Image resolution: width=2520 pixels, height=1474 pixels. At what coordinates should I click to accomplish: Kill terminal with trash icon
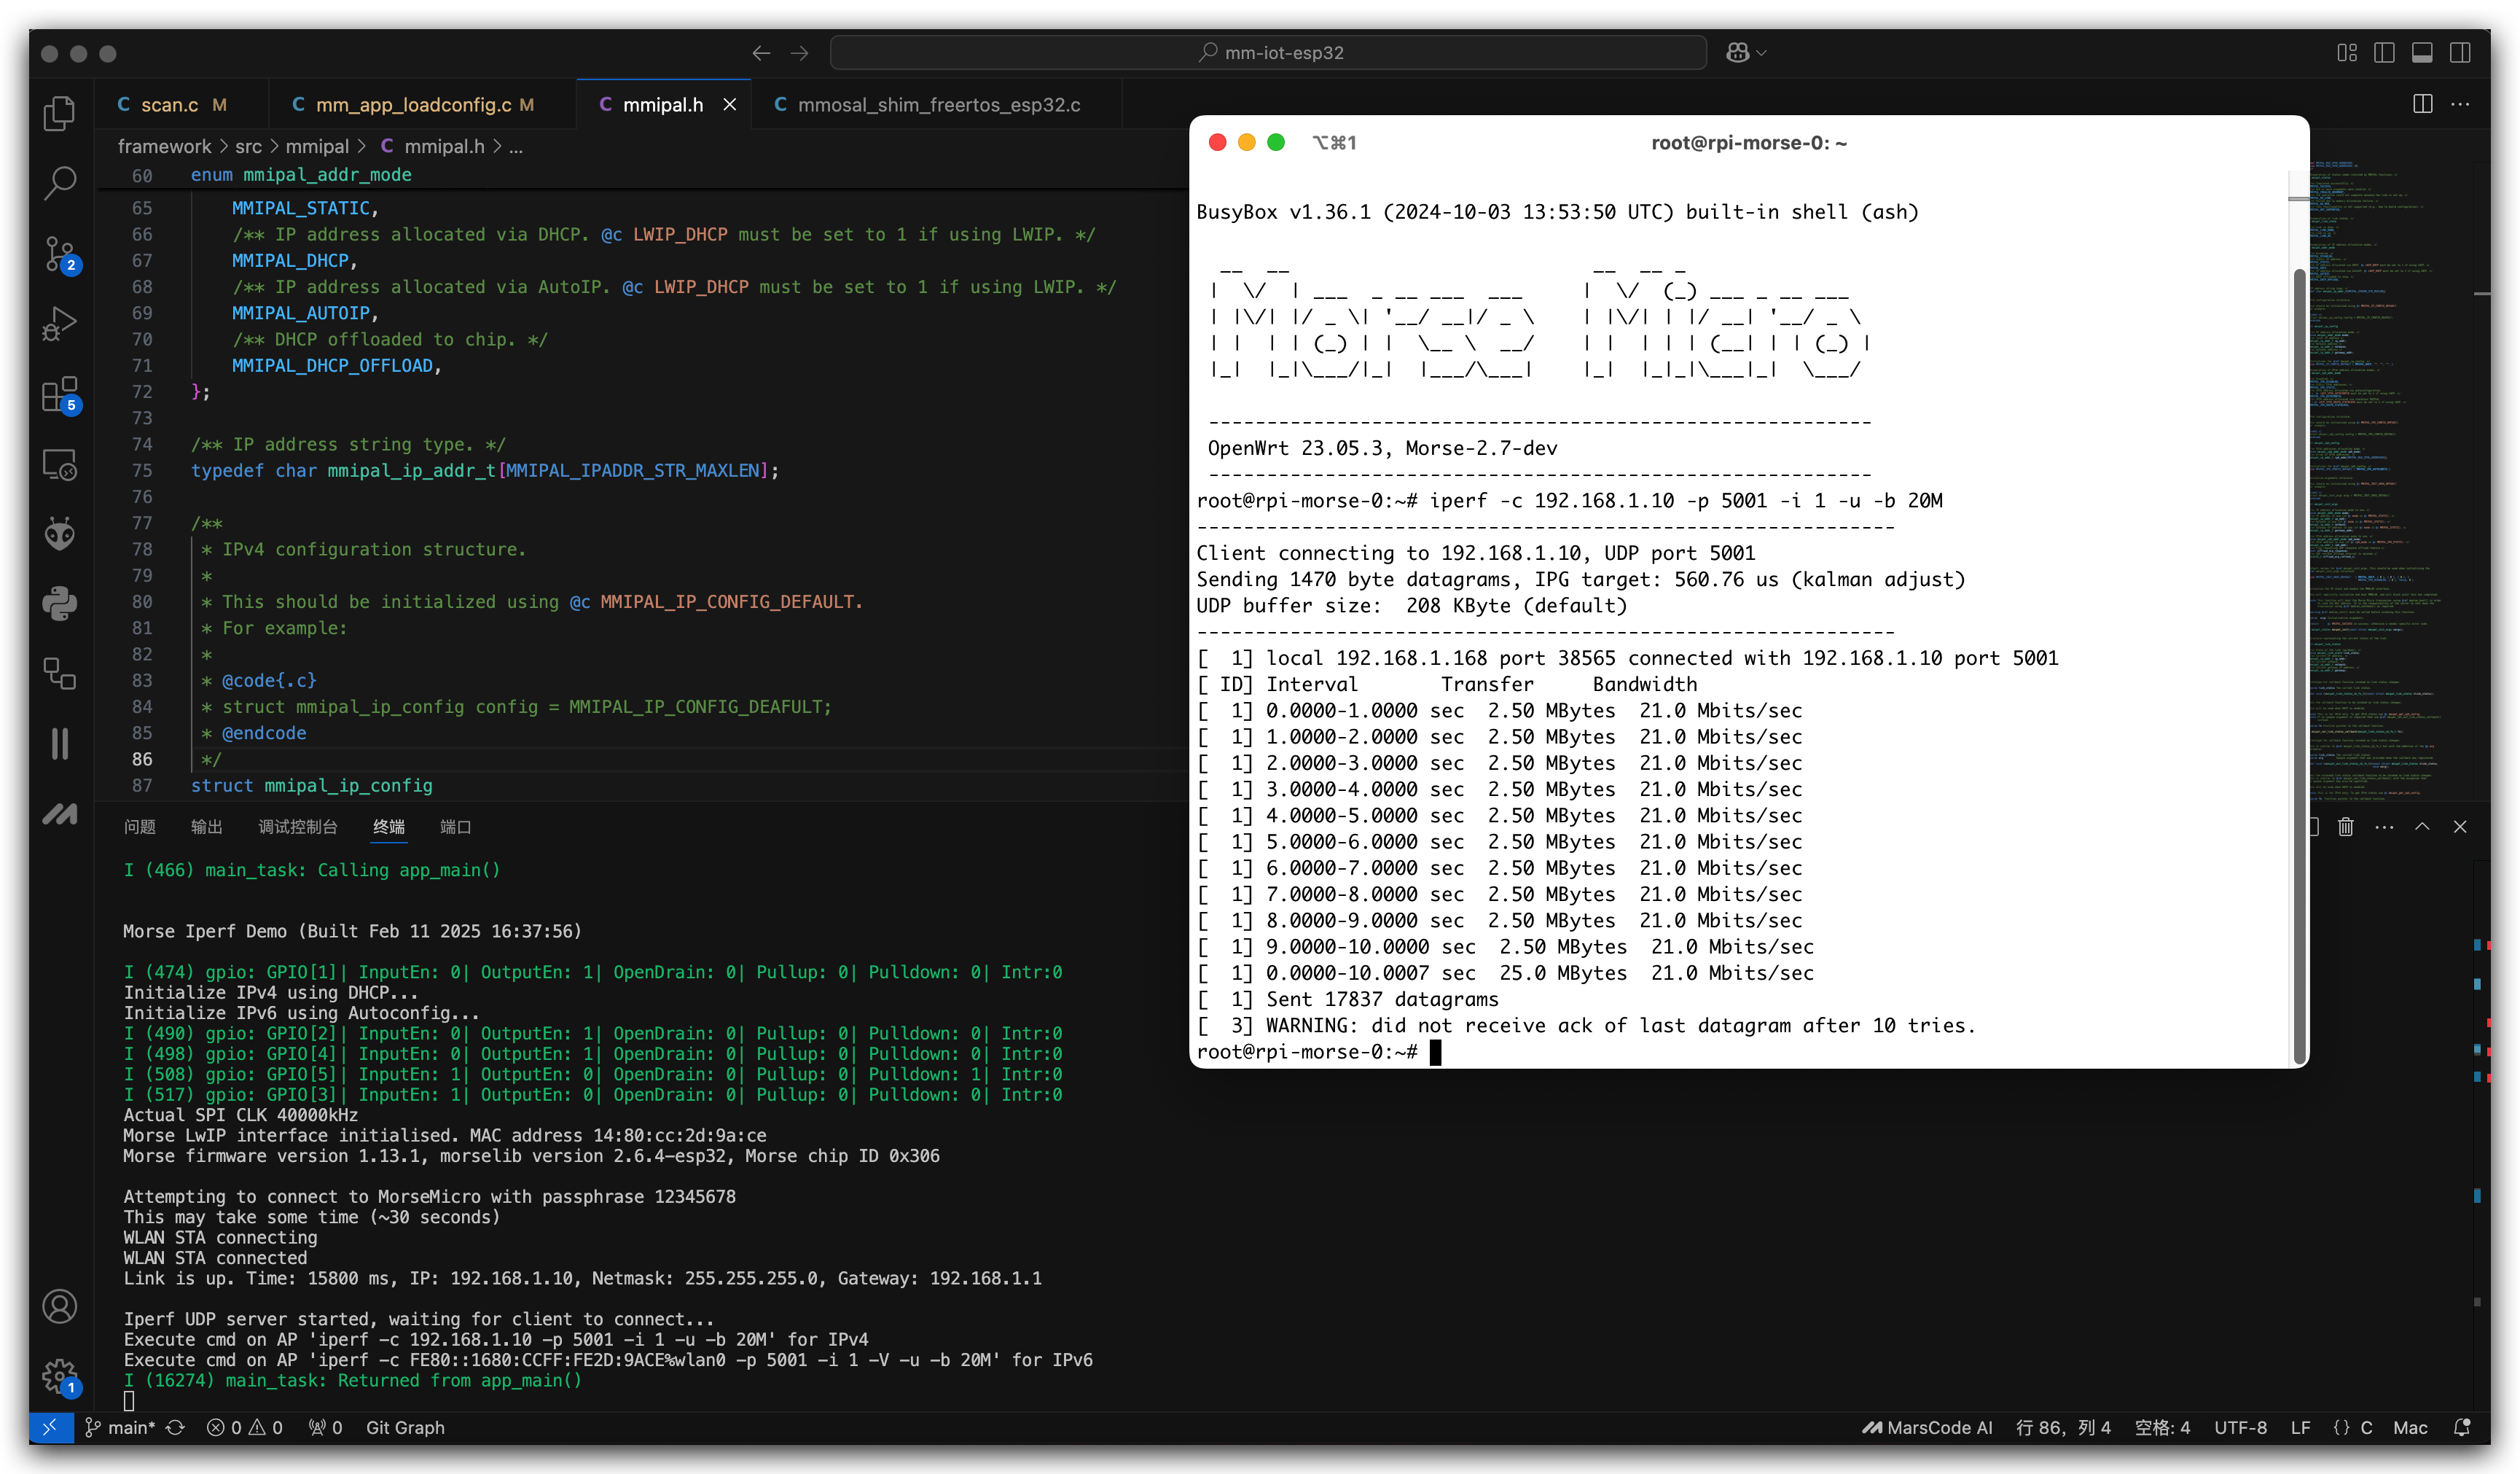point(2346,827)
